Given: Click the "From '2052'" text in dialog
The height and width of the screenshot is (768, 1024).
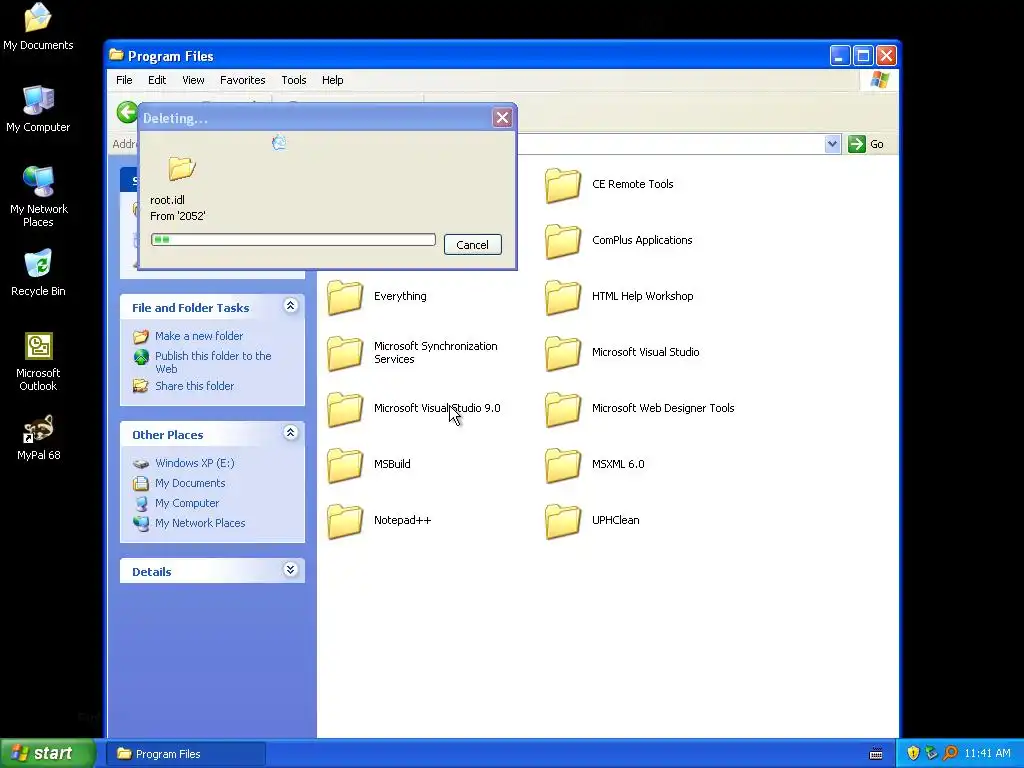Looking at the screenshot, I should tap(178, 216).
